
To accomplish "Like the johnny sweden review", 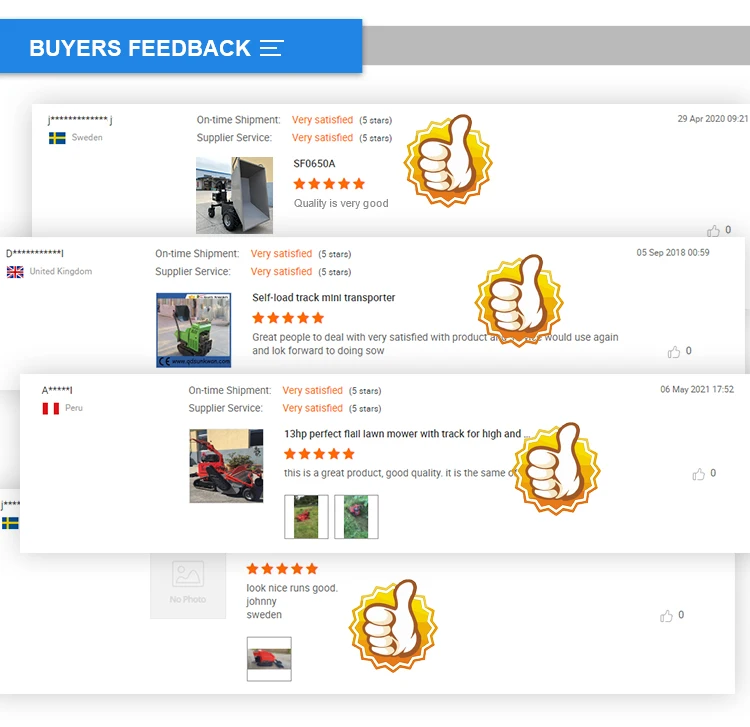I will (666, 616).
